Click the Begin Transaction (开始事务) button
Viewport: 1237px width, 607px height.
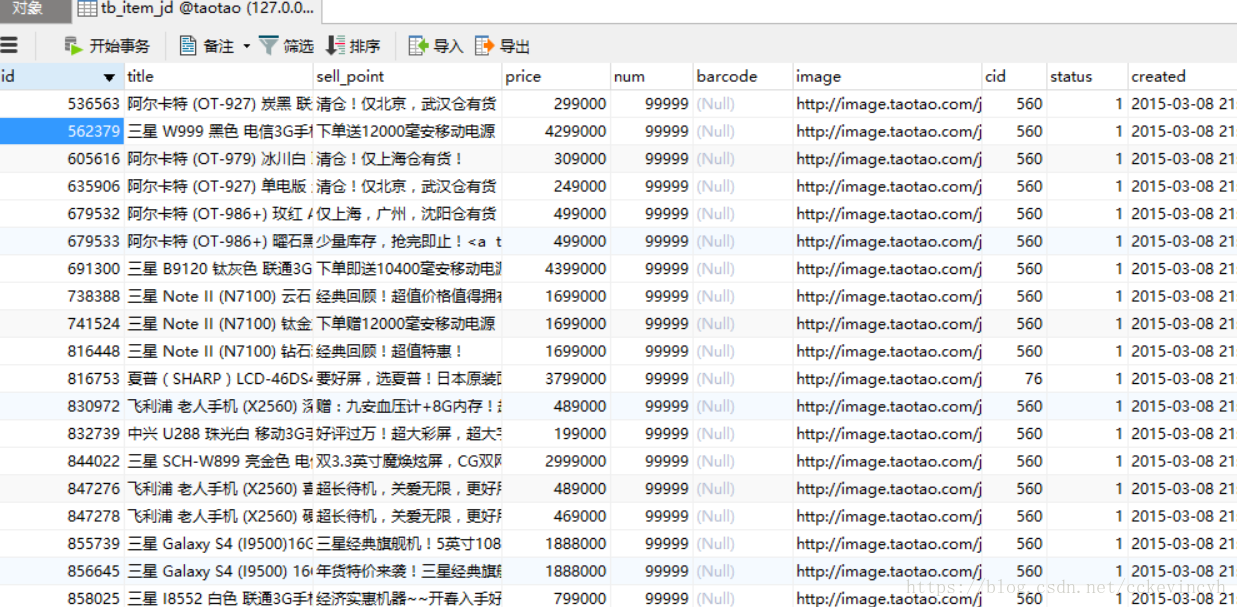click(106, 46)
